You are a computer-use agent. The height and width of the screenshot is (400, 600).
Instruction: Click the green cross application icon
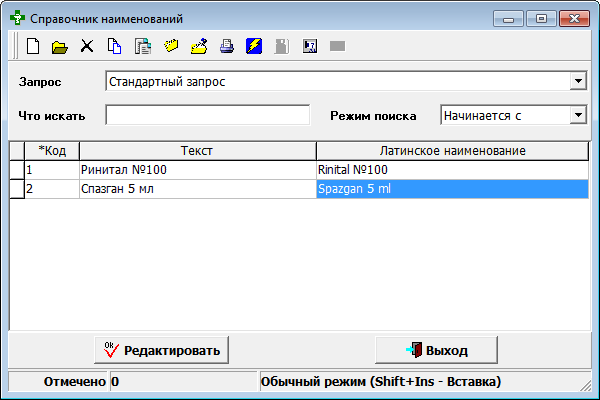[x=17, y=18]
